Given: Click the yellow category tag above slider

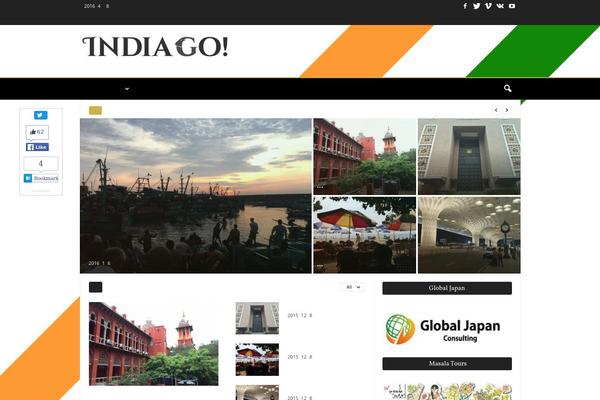Looking at the screenshot, I should click(x=95, y=111).
